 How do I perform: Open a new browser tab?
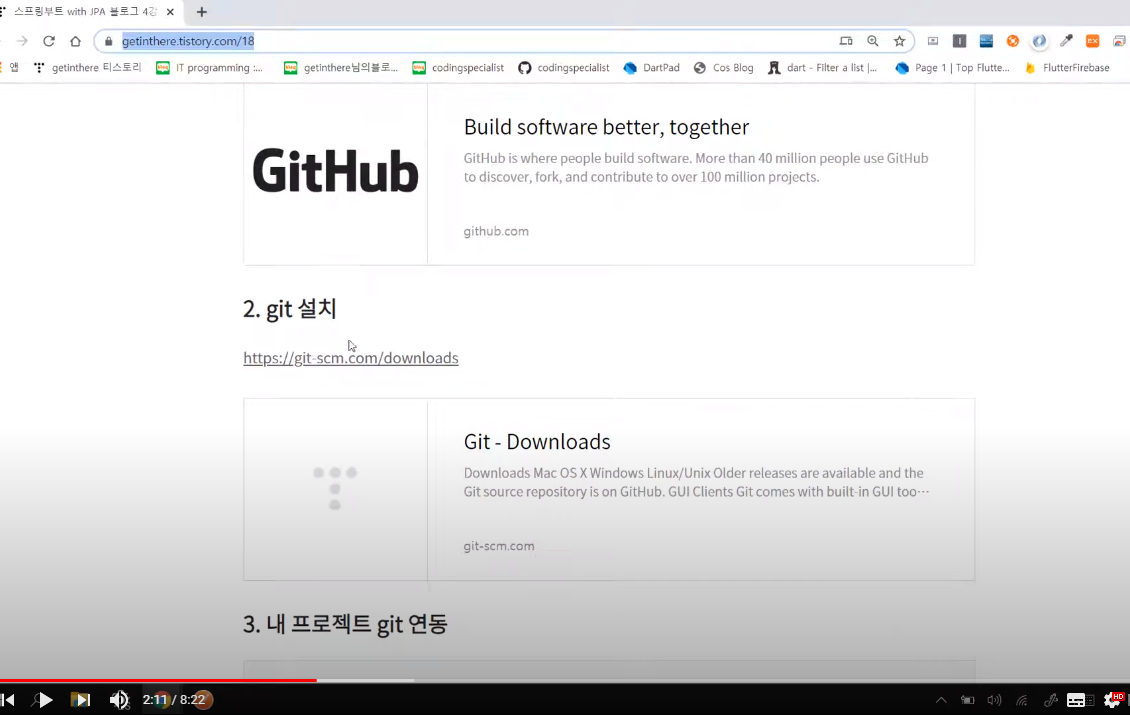202,12
